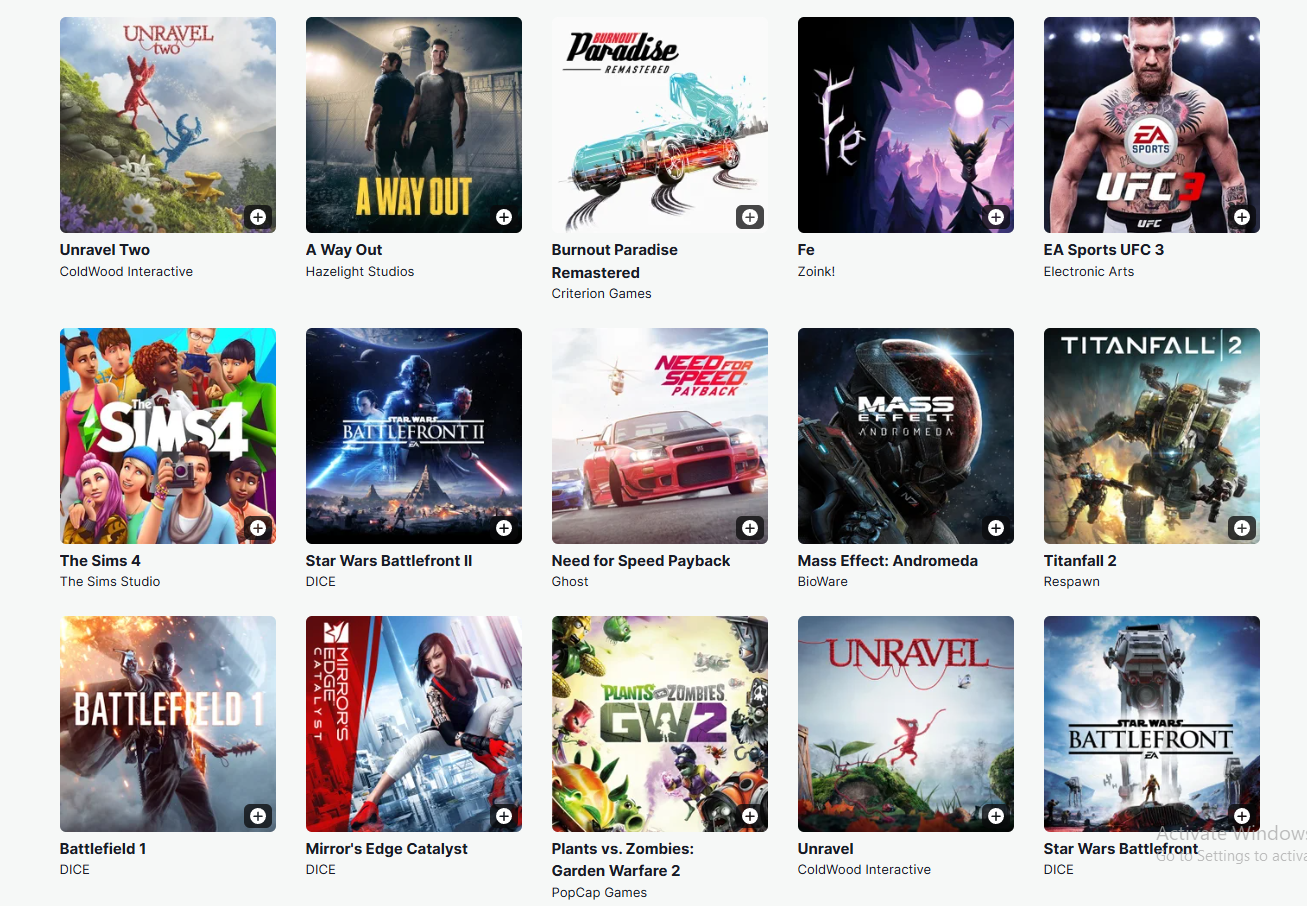Open the Mass Effect: Andromeda title link

click(888, 561)
